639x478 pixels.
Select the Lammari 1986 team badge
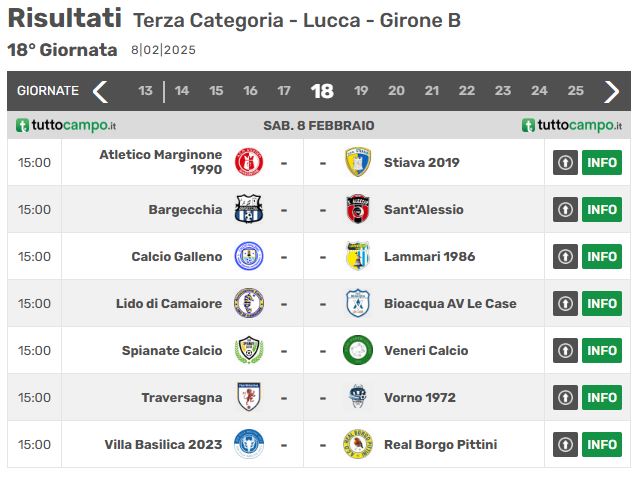[358, 256]
